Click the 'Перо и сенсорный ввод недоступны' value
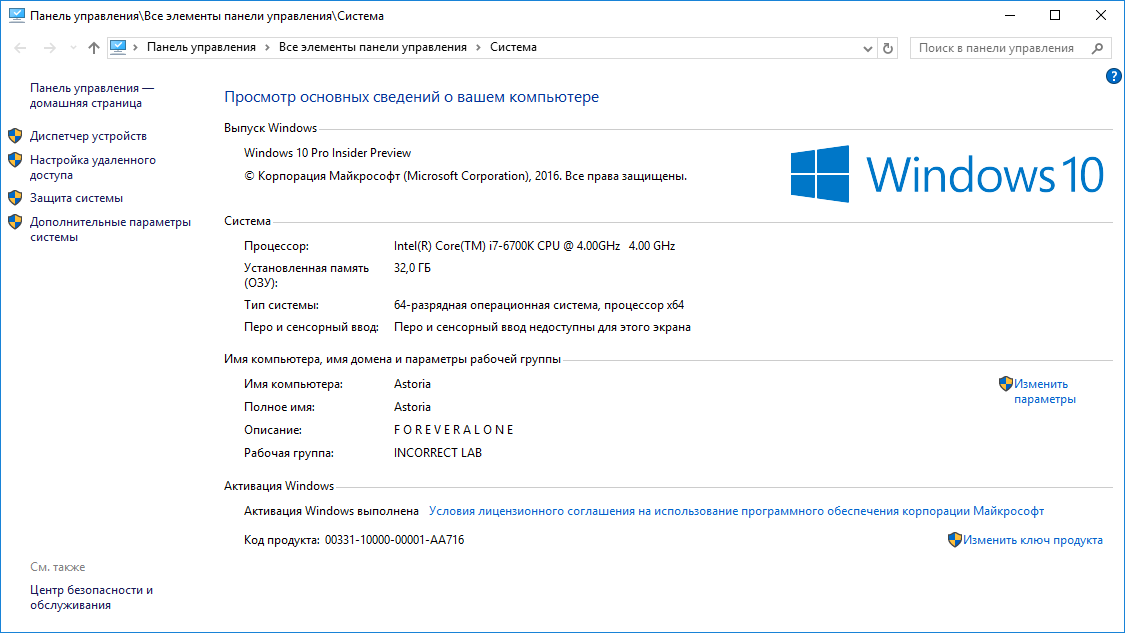 (542, 327)
